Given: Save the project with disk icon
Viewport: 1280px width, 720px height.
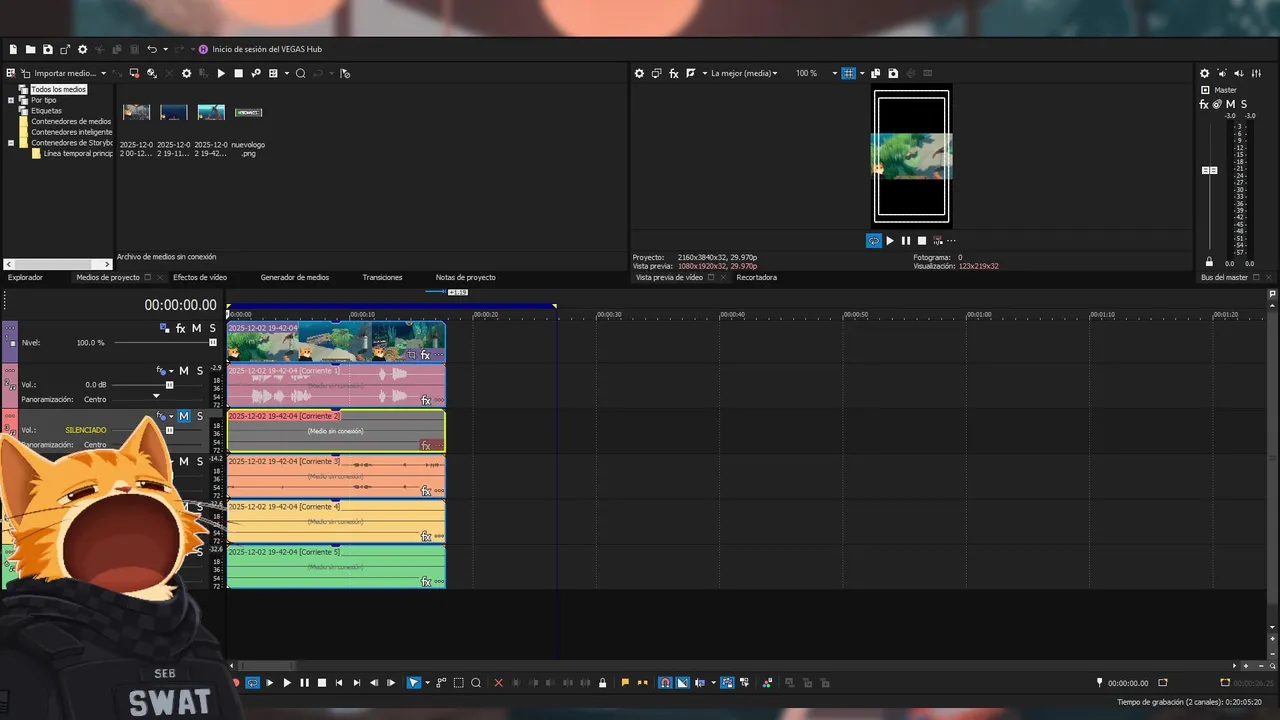Looking at the screenshot, I should tap(47, 49).
